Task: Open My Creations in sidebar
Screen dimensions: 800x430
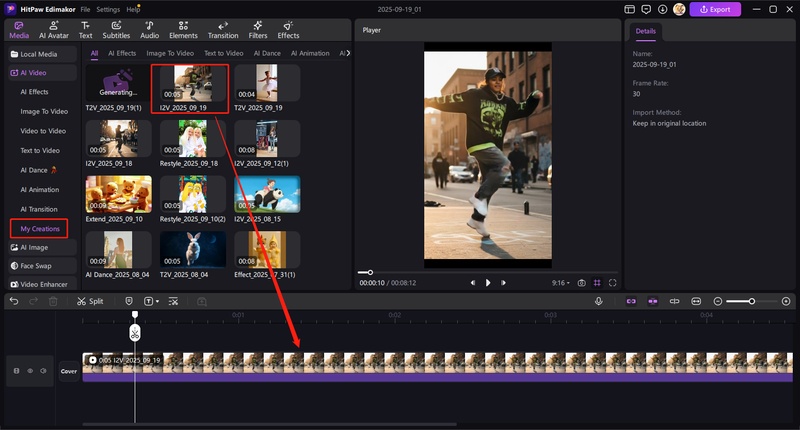Action: point(40,229)
